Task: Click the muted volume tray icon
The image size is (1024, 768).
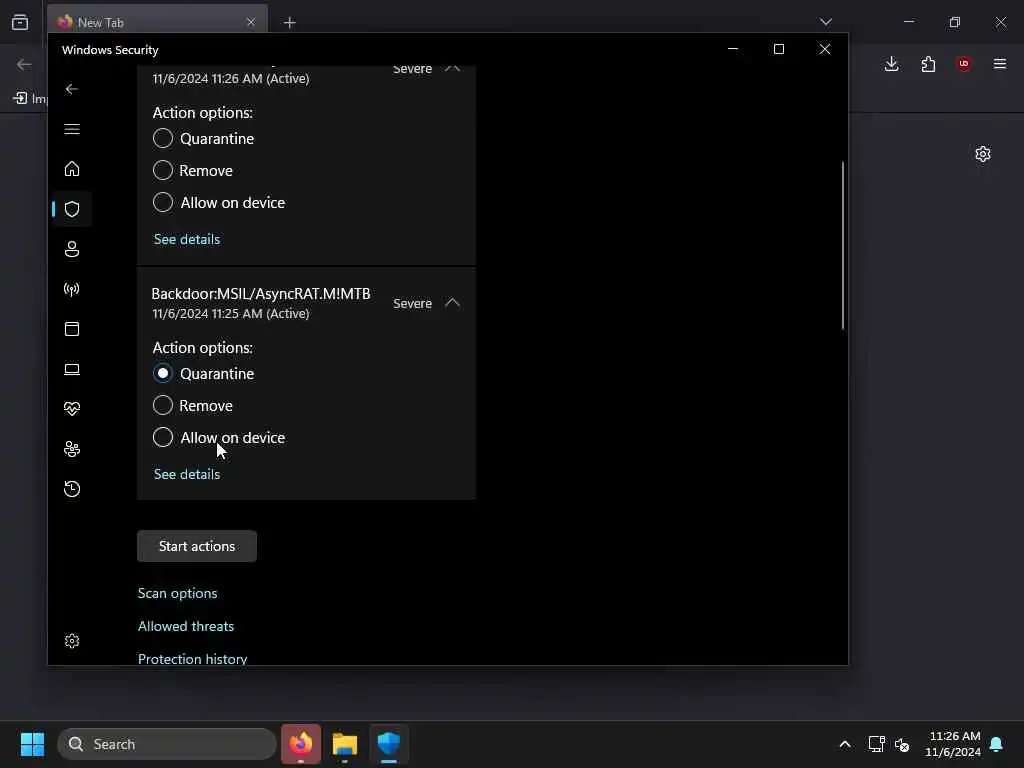Action: (902, 744)
